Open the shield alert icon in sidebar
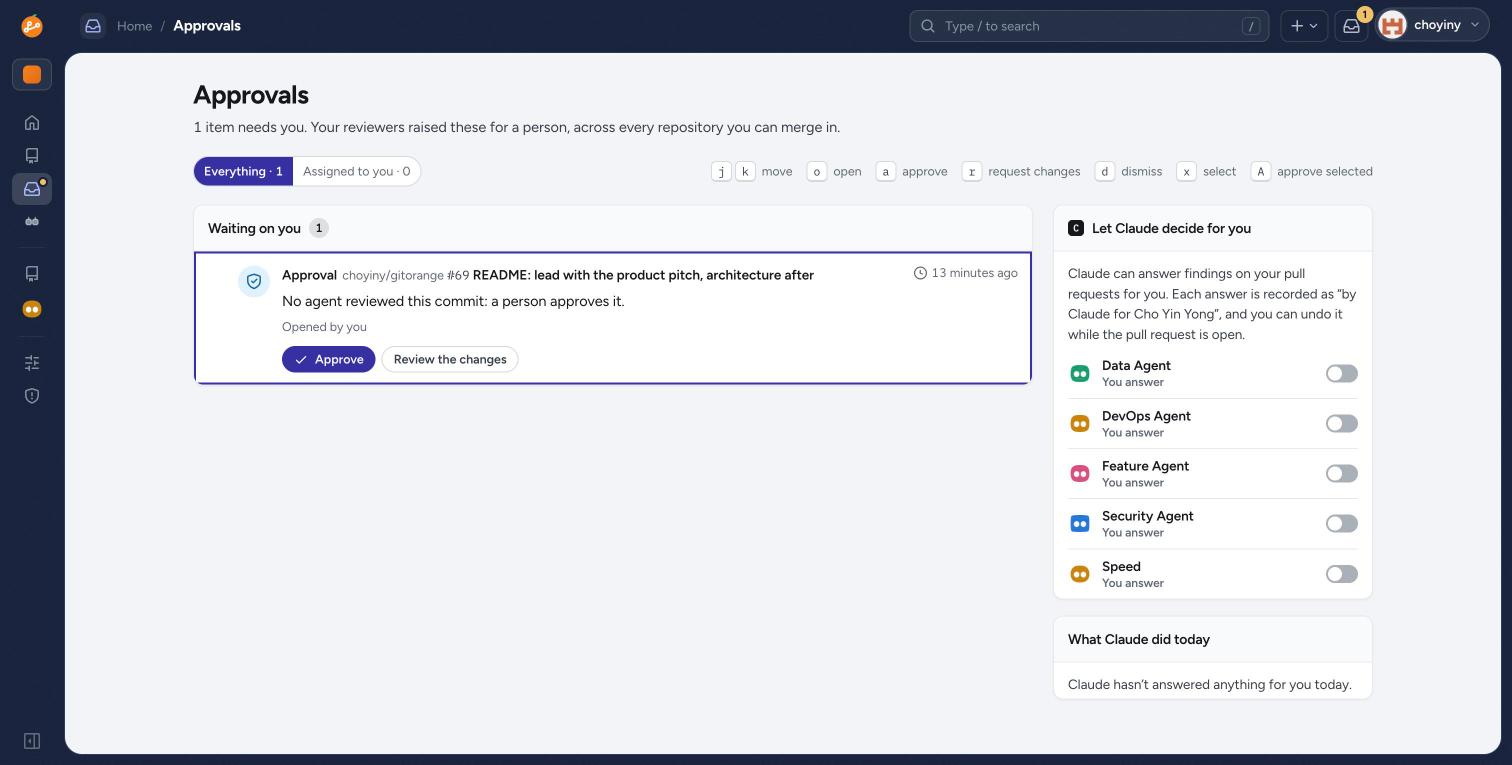1512x765 pixels. coord(32,396)
